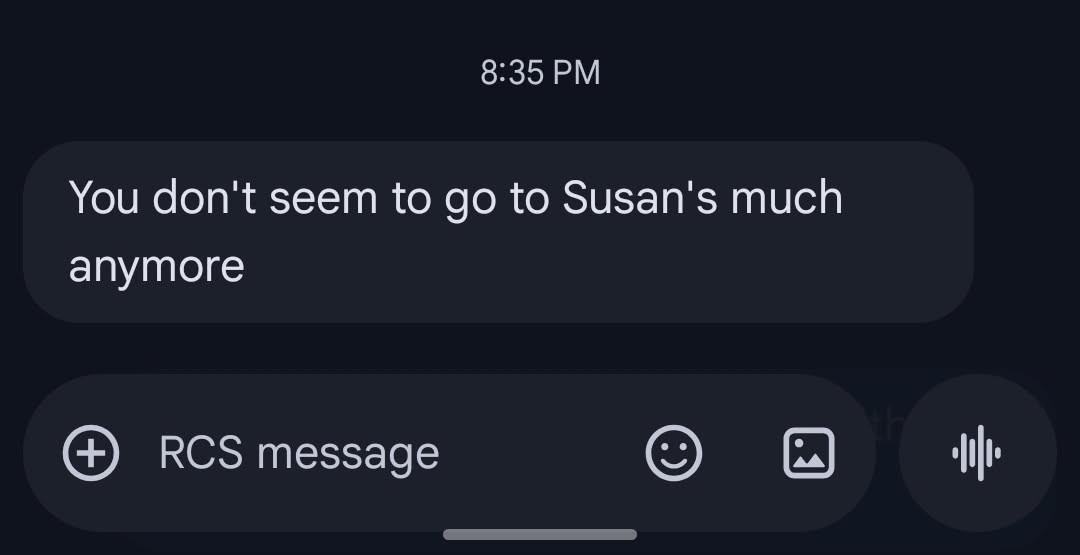
Task: Tap the home gesture bar
Action: click(540, 535)
